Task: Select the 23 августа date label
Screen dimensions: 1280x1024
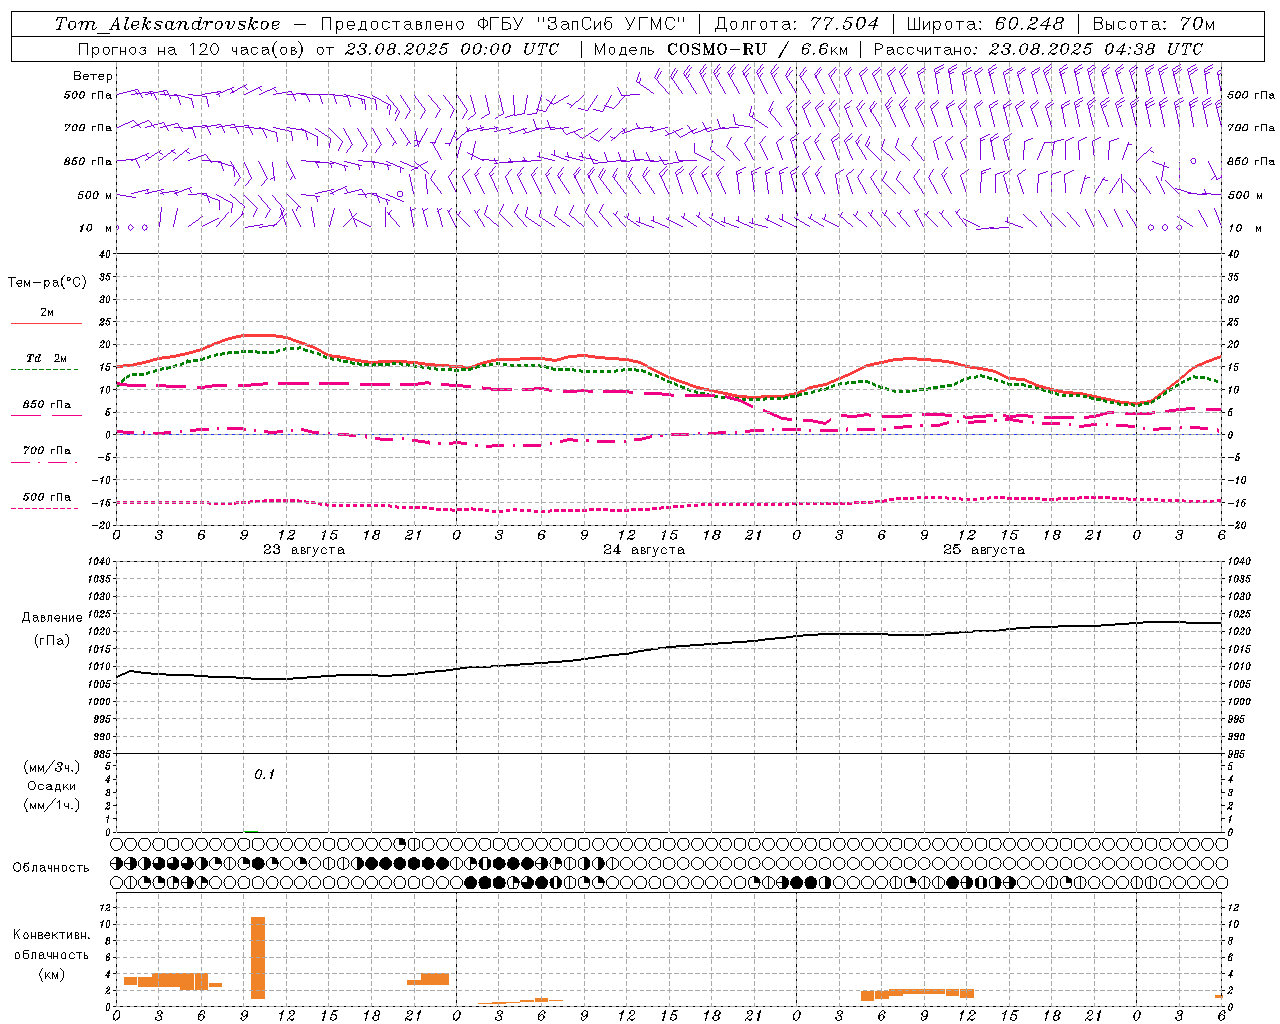Action: (x=303, y=550)
